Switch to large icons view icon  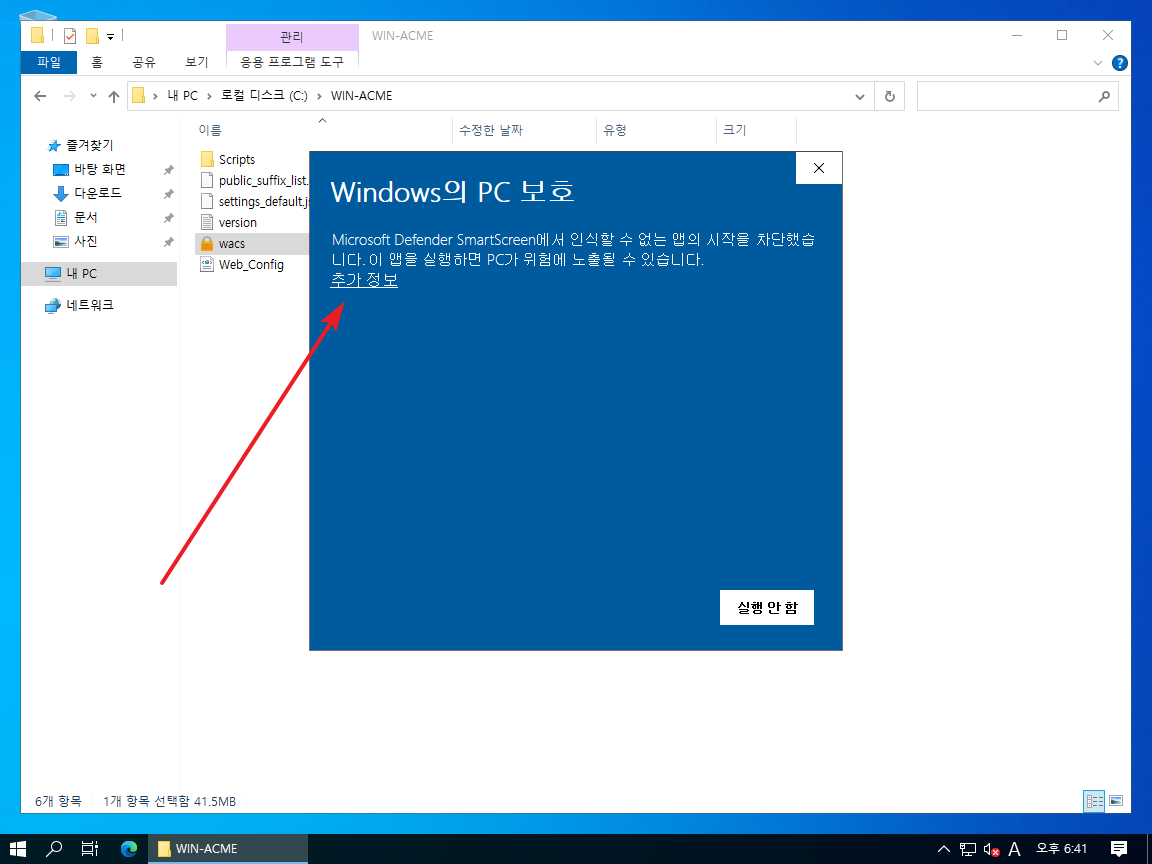coord(1116,801)
